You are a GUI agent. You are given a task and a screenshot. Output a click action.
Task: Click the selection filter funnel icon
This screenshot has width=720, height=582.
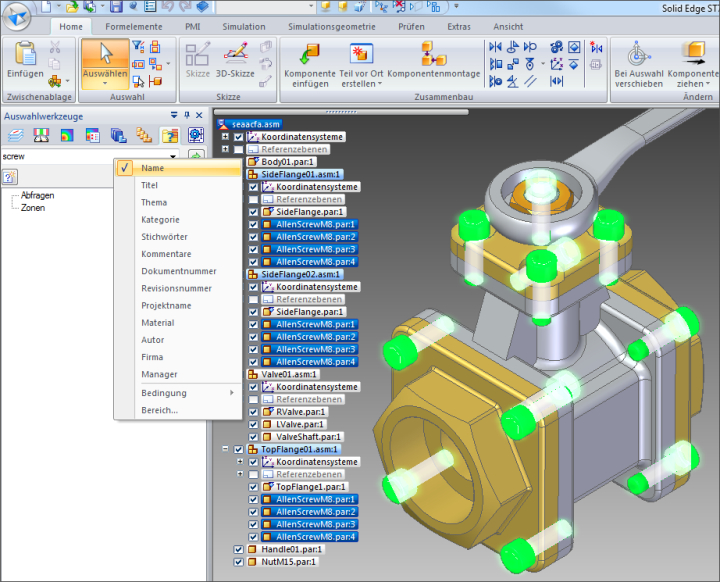pyautogui.click(x=138, y=46)
